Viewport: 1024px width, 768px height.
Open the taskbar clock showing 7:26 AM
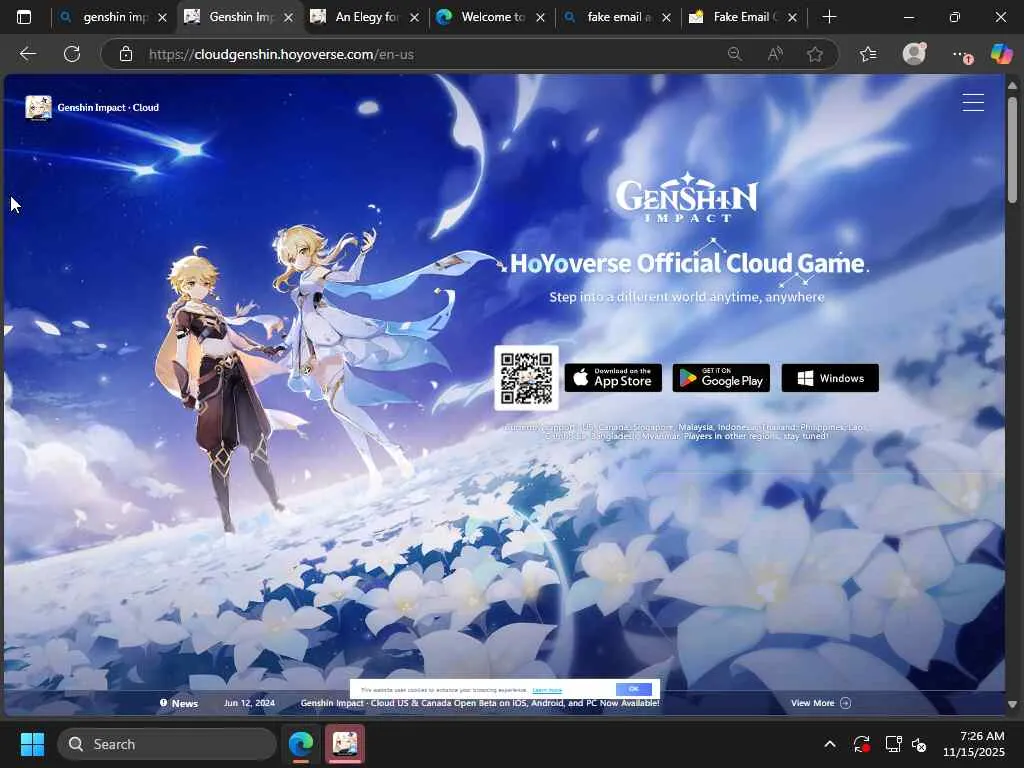pos(974,744)
